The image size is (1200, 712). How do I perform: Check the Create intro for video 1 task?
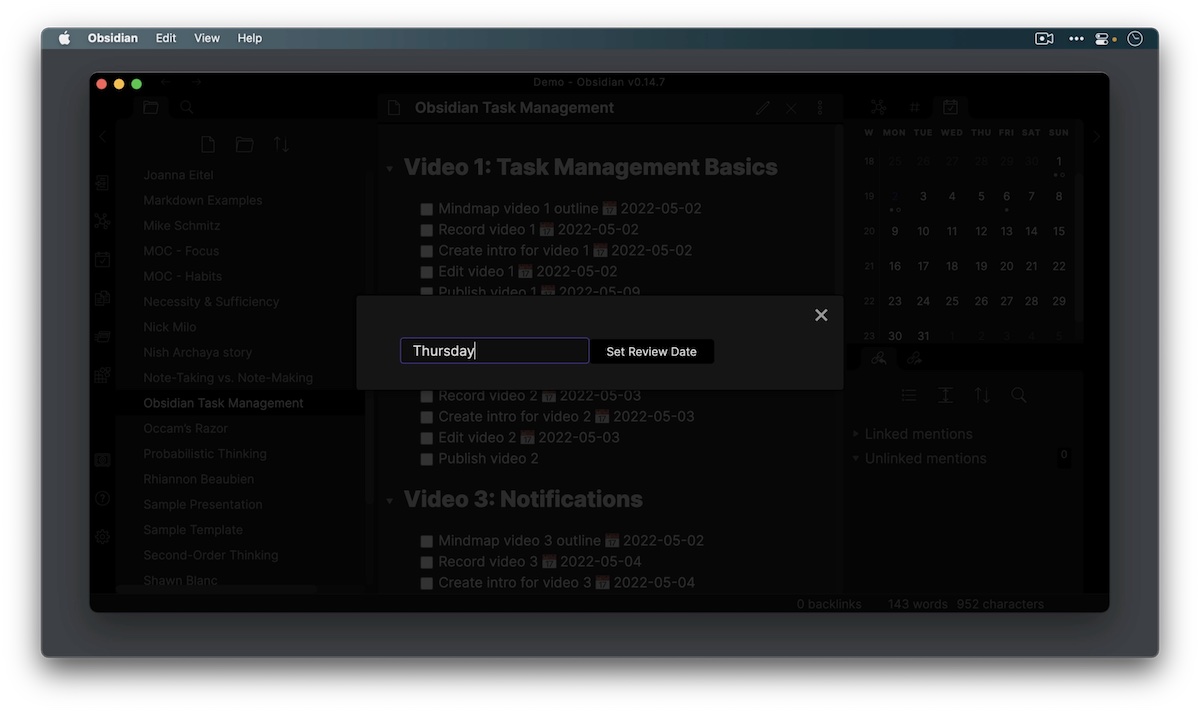pos(427,251)
